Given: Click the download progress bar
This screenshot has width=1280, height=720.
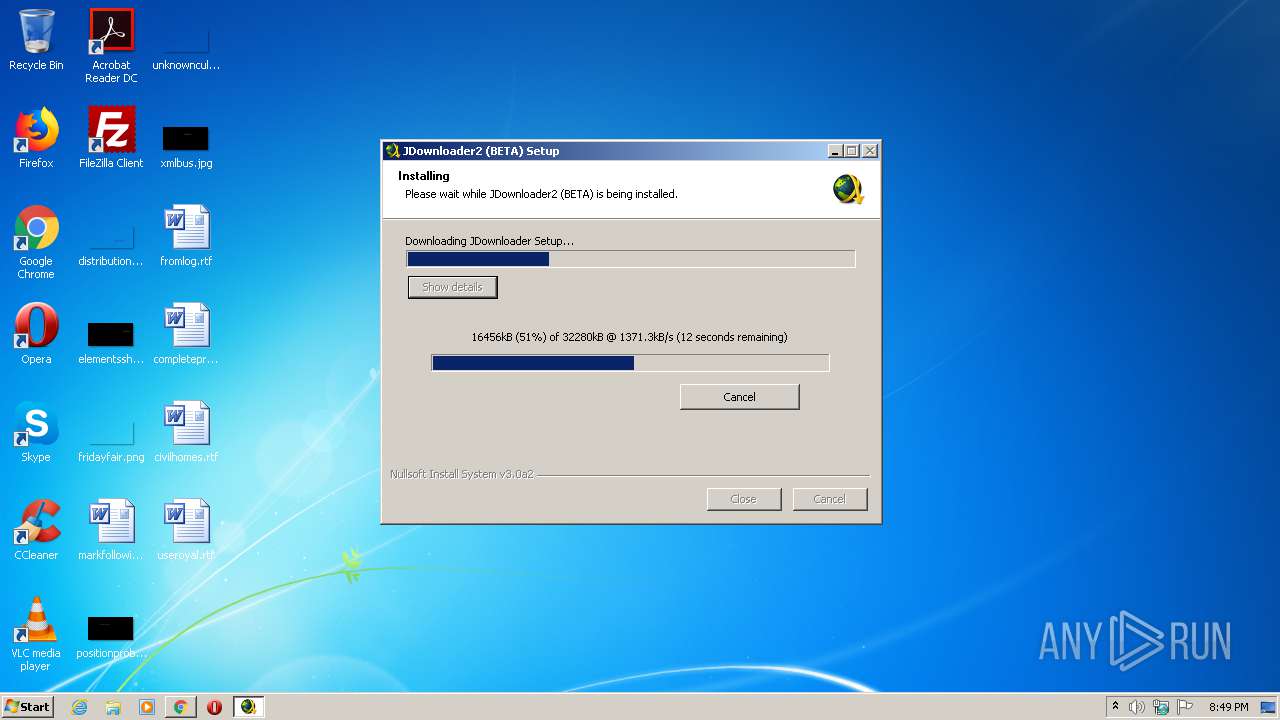Looking at the screenshot, I should (x=630, y=363).
